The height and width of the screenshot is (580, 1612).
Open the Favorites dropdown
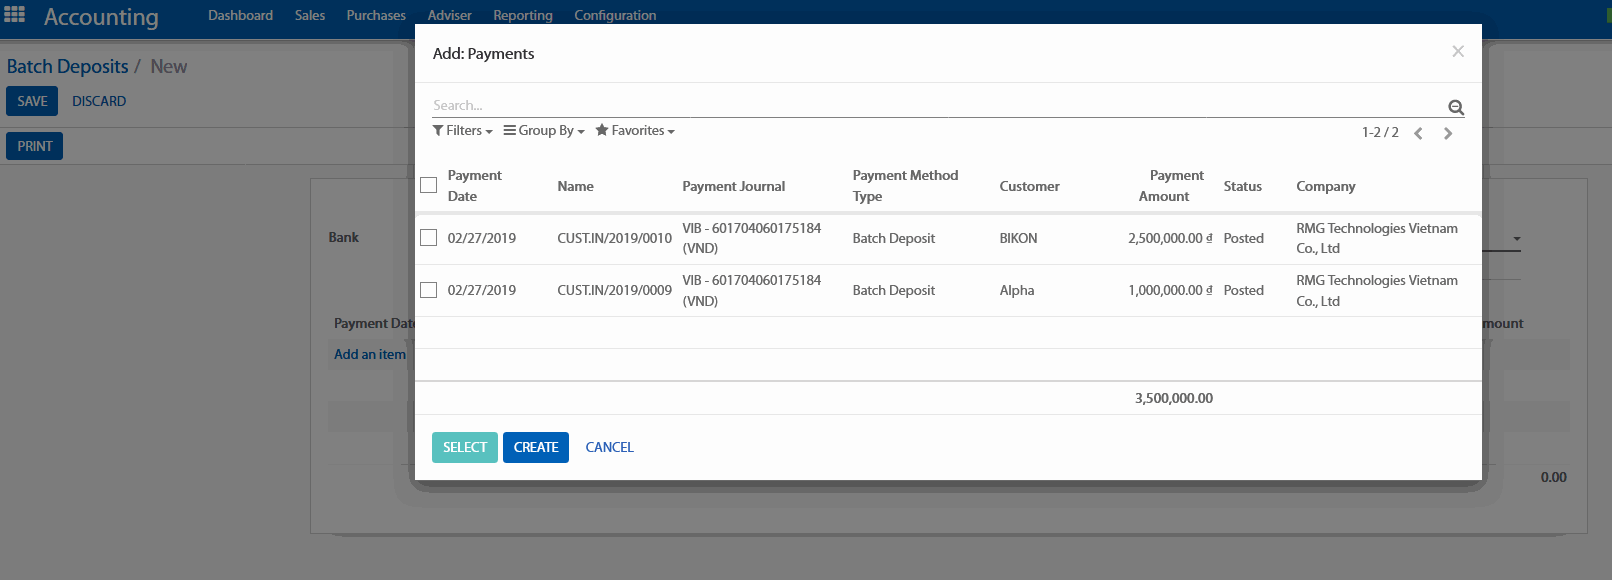(x=635, y=131)
